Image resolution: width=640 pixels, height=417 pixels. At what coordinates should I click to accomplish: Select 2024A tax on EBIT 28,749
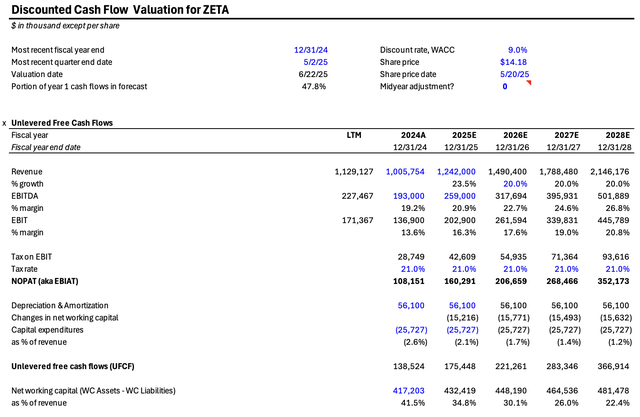click(x=411, y=257)
